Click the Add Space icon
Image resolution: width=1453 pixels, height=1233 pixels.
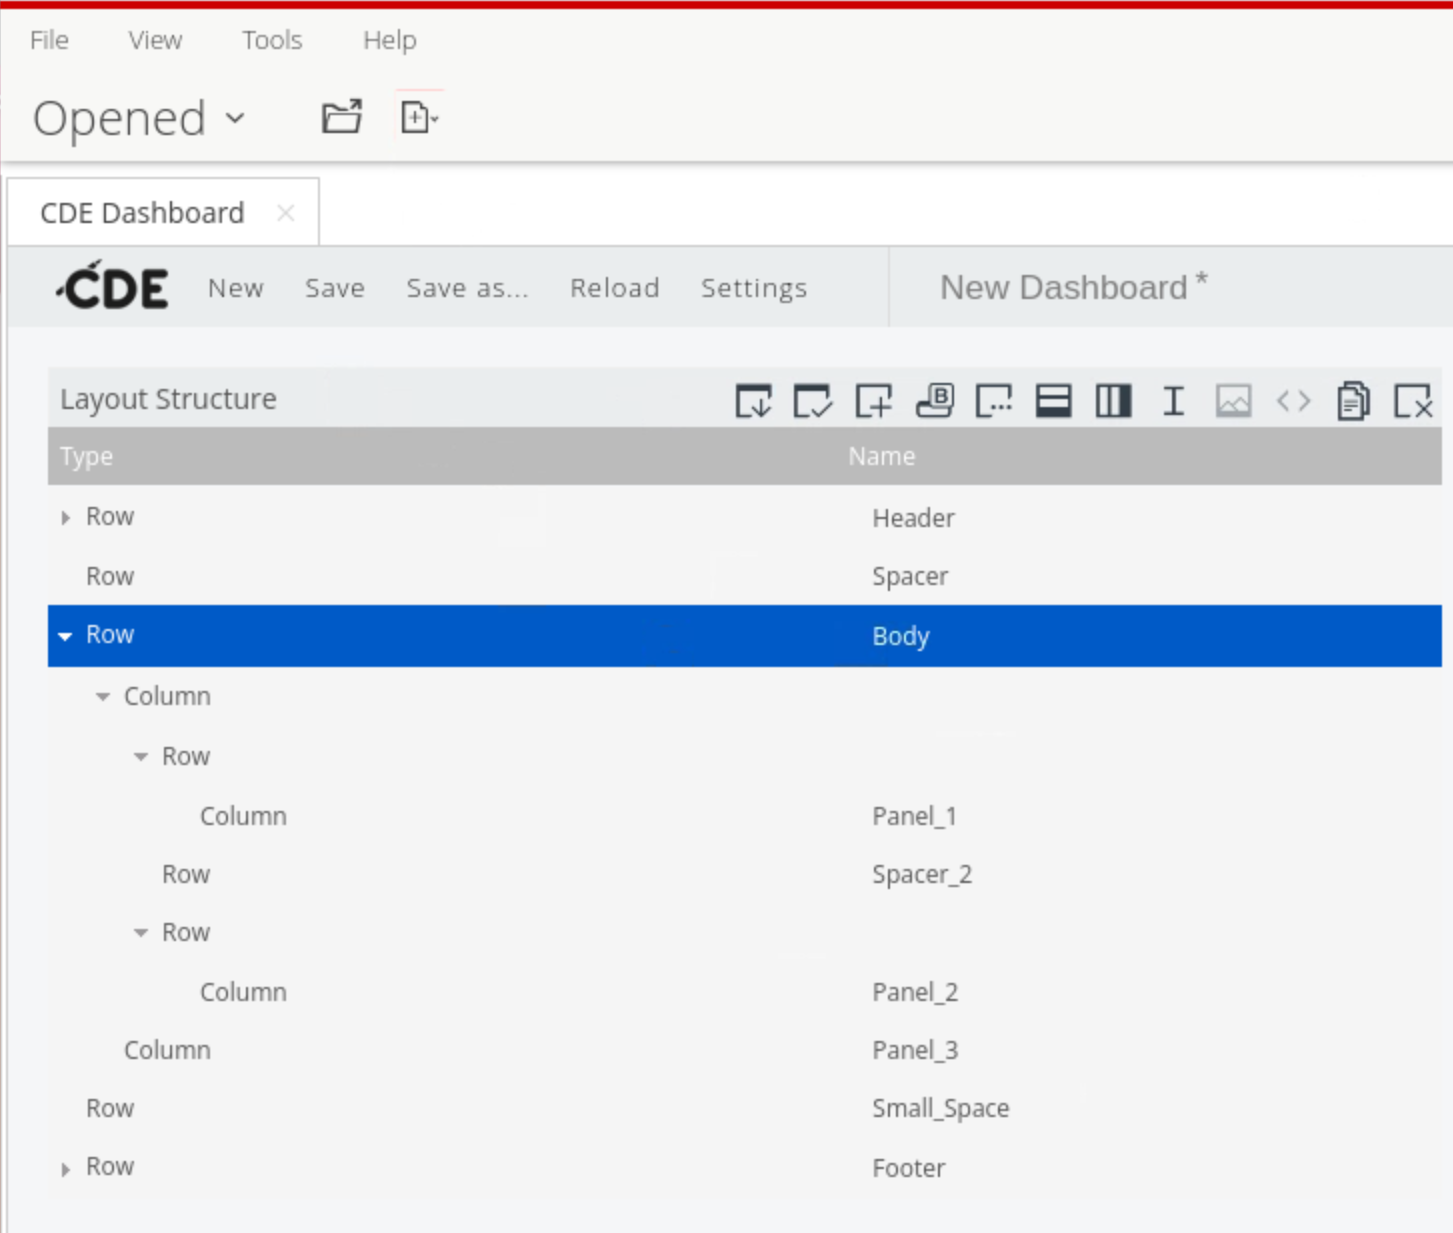[1173, 401]
